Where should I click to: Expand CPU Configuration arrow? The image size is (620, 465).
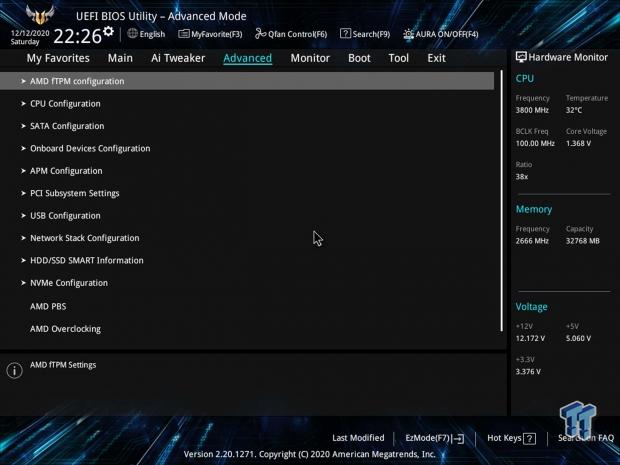pyautogui.click(x=23, y=104)
